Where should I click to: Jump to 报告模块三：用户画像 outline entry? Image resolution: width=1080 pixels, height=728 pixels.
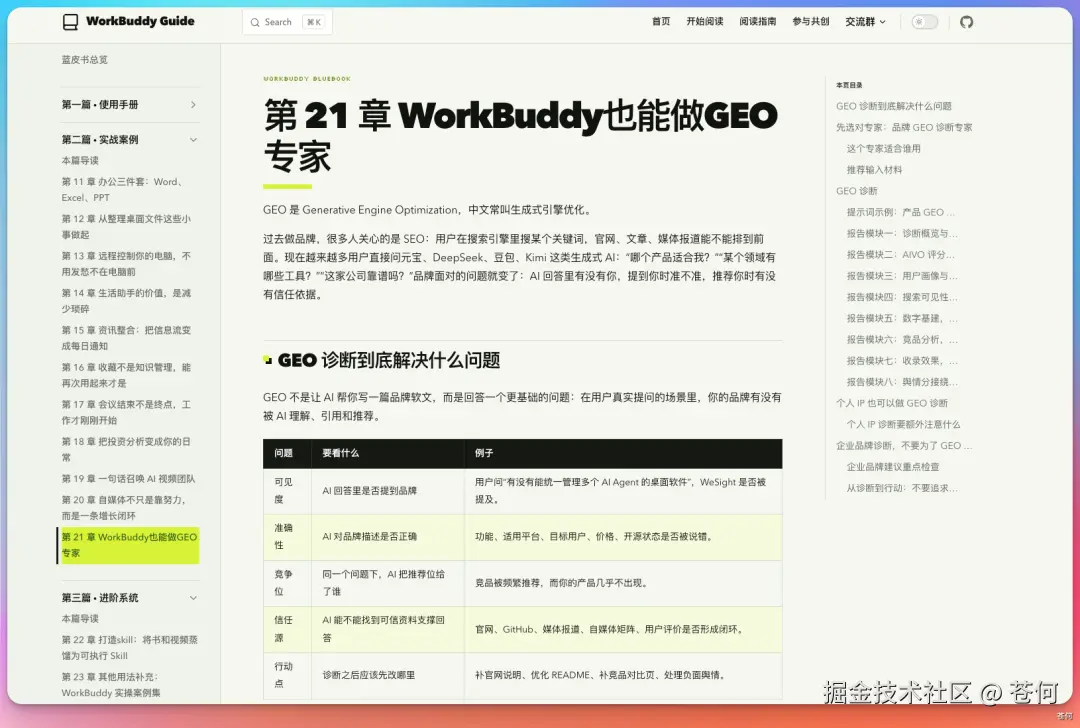[x=902, y=276]
